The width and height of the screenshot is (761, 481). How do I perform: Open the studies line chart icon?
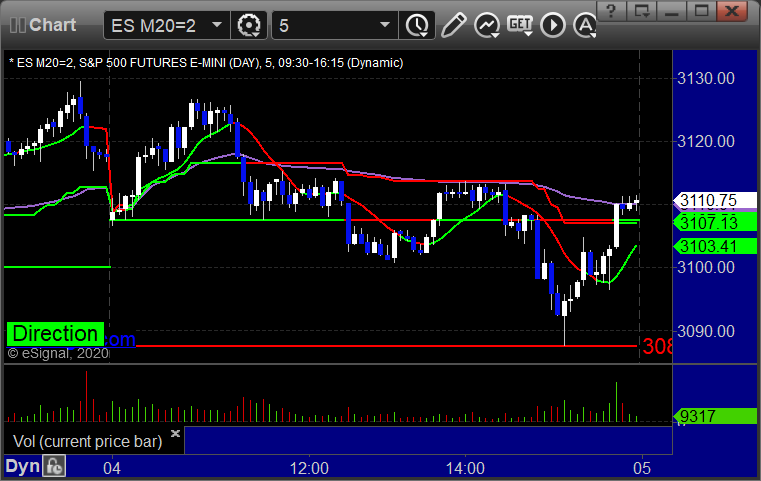[x=487, y=25]
